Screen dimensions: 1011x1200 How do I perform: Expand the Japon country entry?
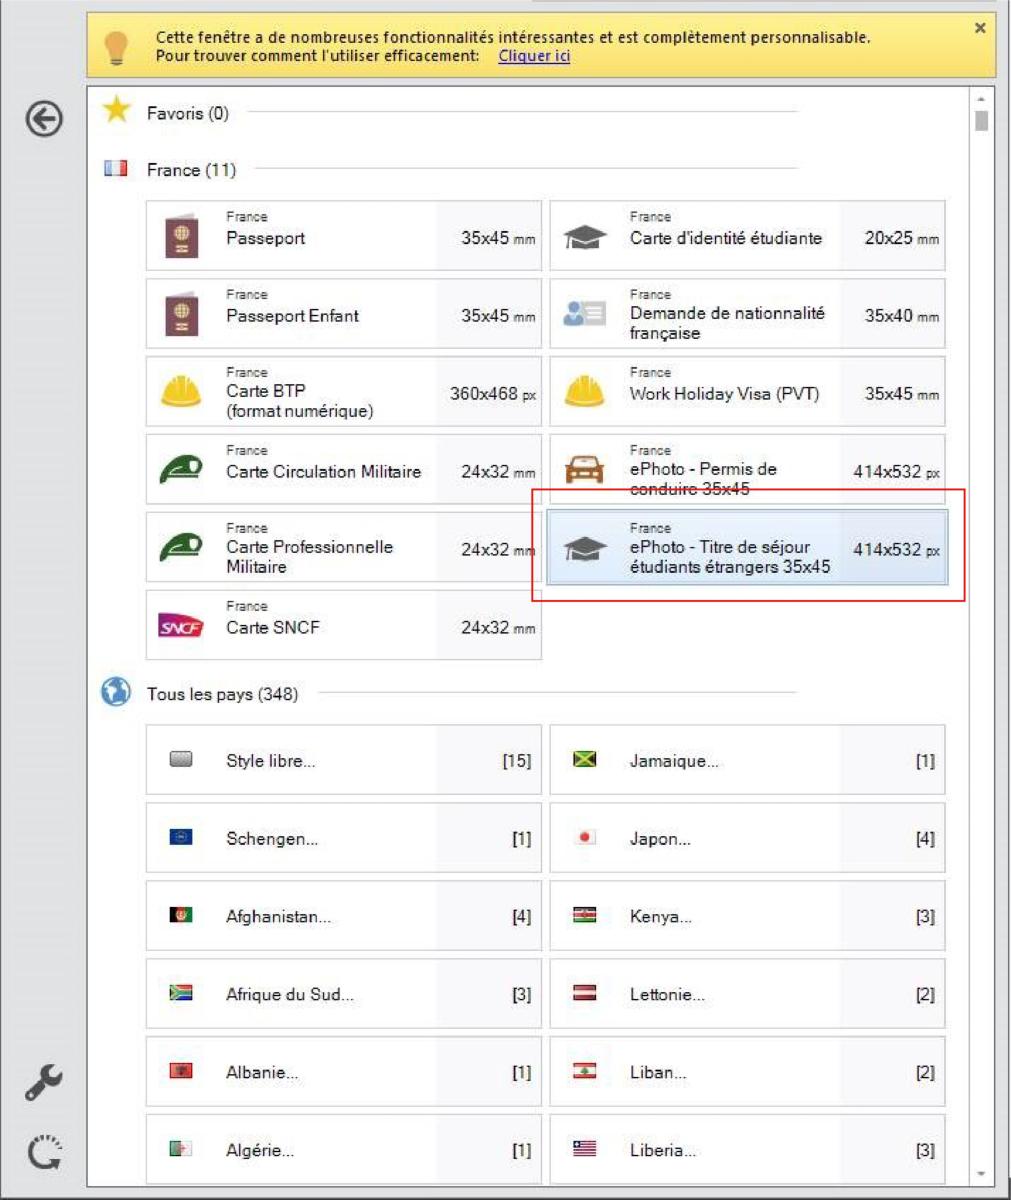tap(746, 838)
